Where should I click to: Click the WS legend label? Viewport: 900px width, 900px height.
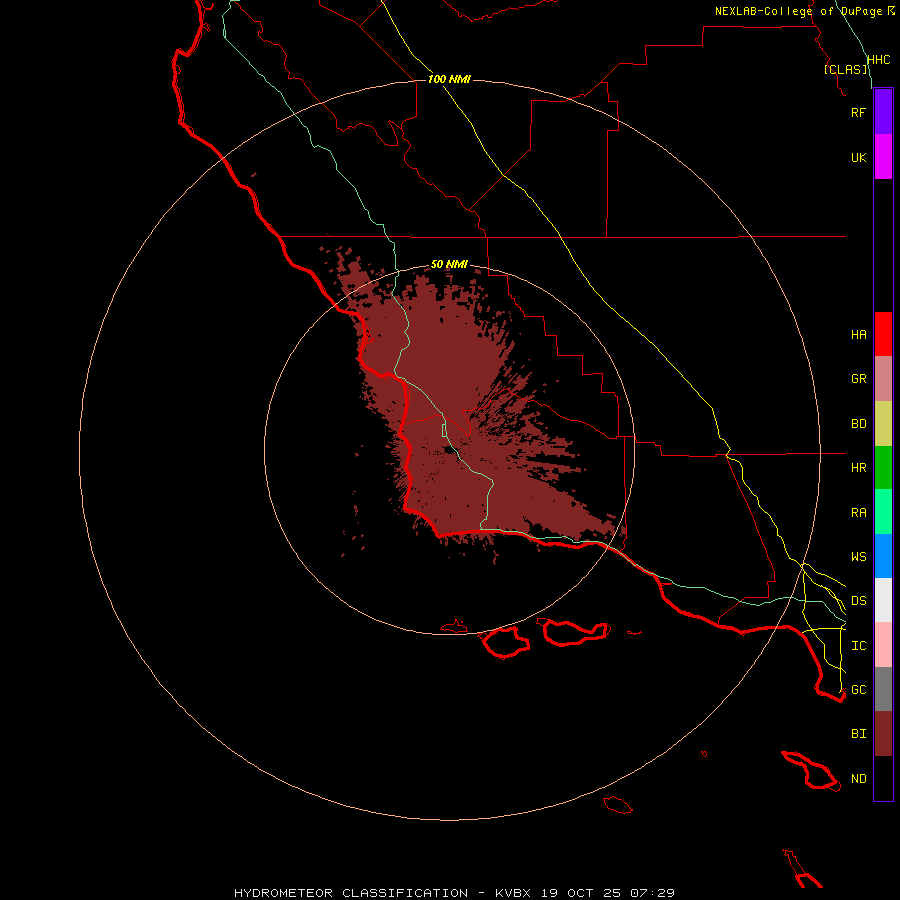[858, 557]
